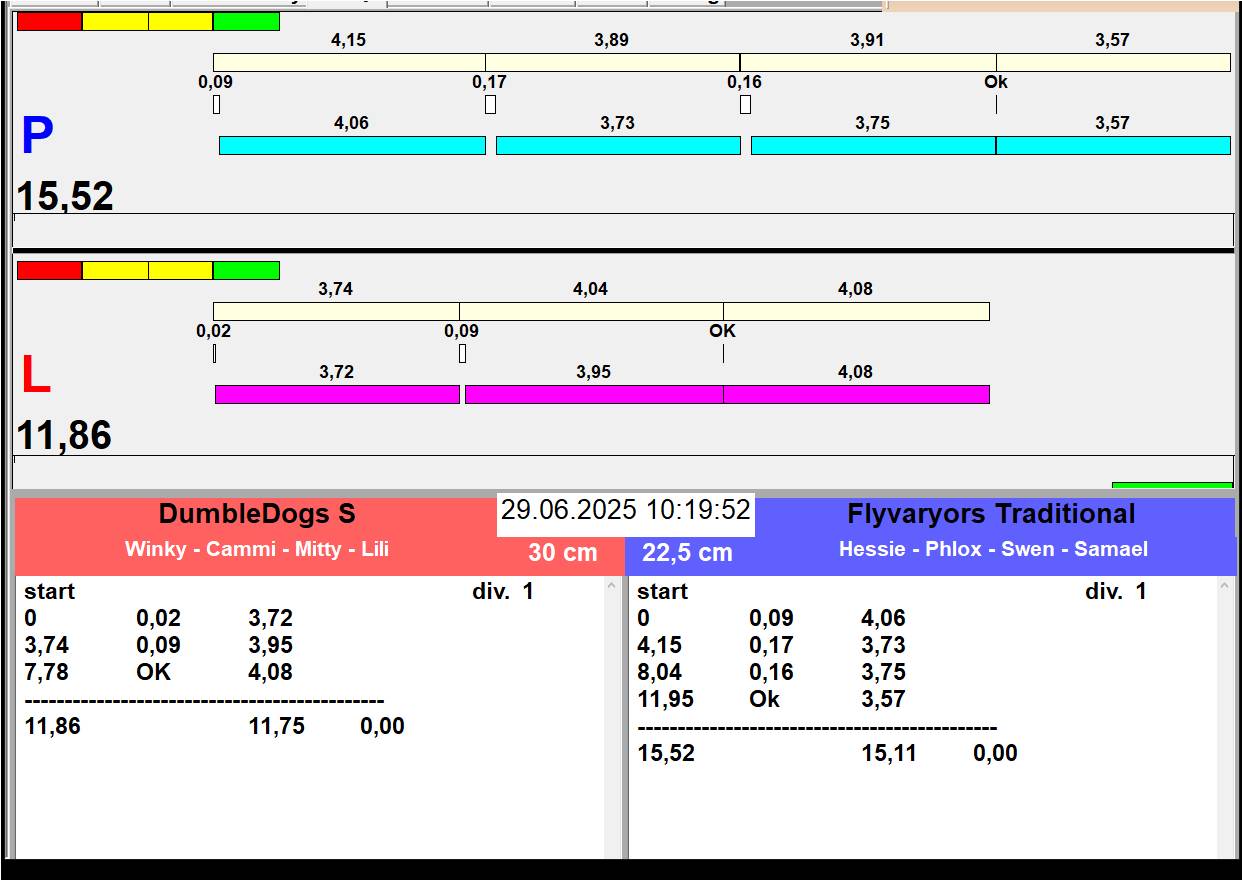Click the dog lineup Hessie - Phlox - Swen - Samael
The width and height of the screenshot is (1242, 880).
pyautogui.click(x=993, y=549)
